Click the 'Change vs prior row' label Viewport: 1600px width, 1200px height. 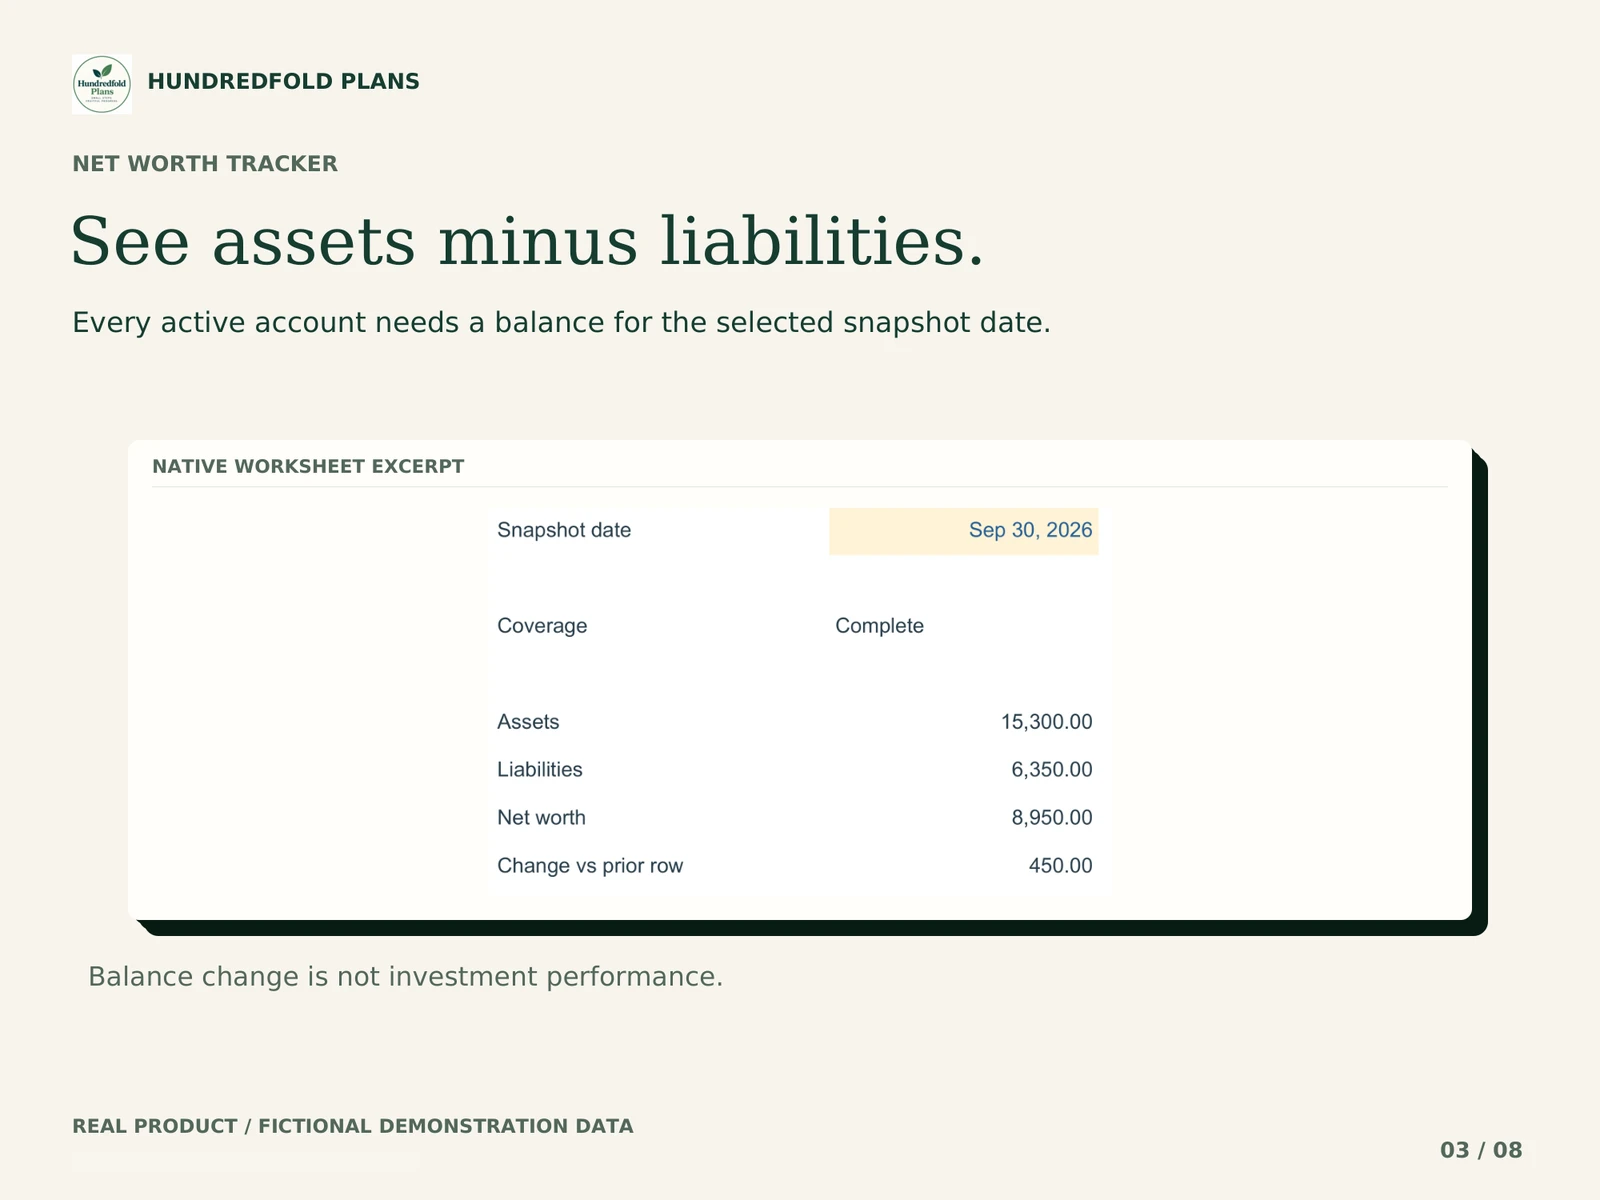click(590, 866)
